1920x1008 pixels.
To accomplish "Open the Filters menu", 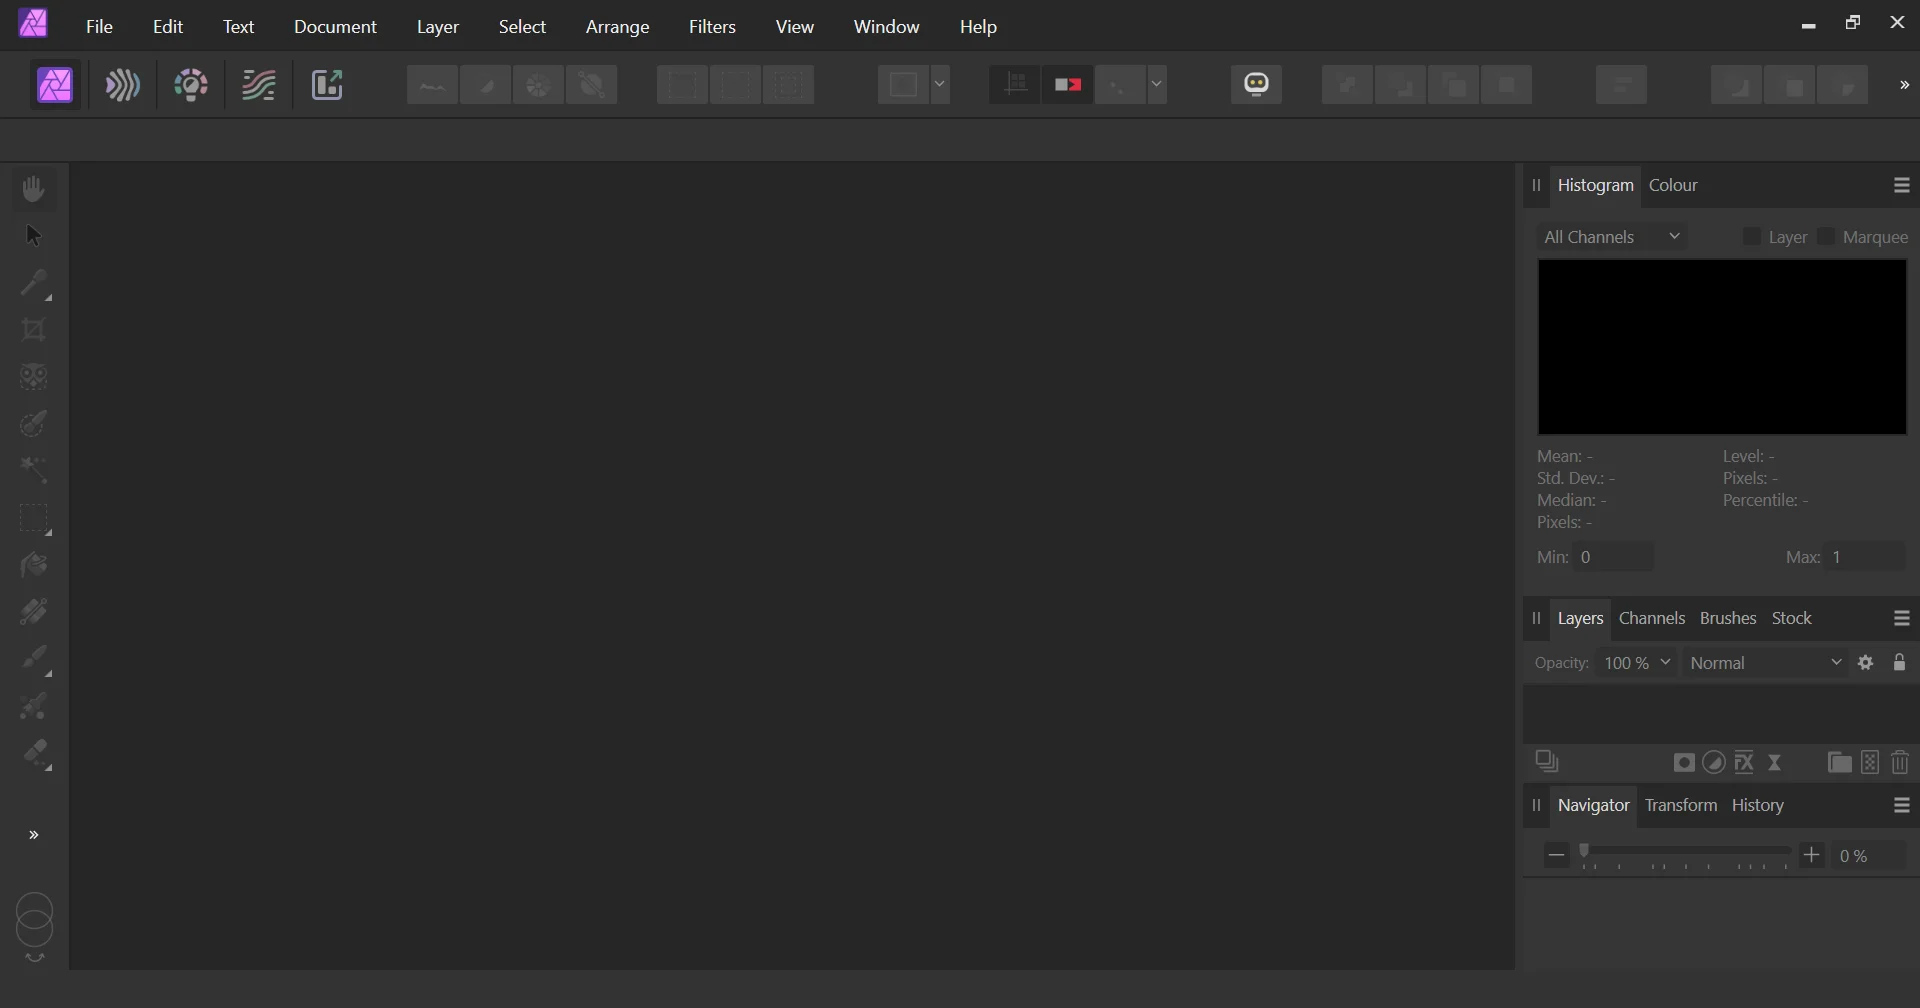I will tap(713, 27).
